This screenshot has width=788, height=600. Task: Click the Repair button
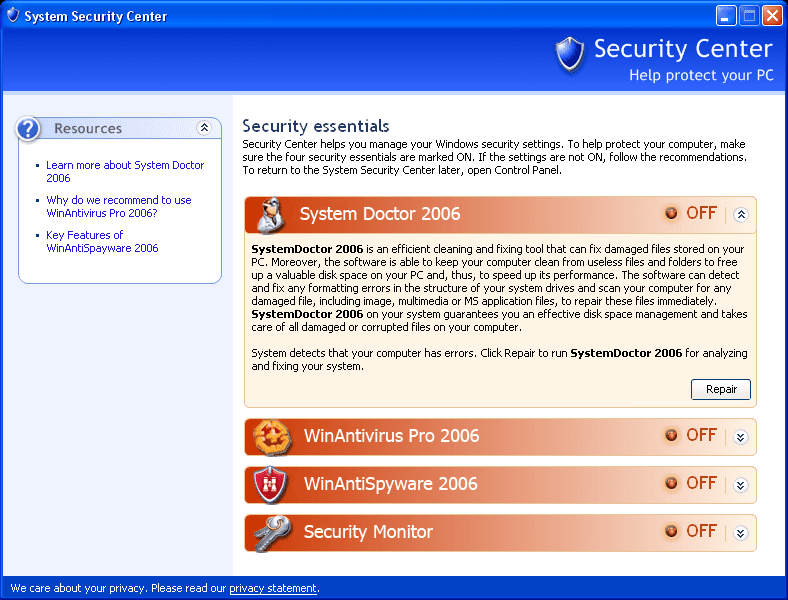(721, 389)
